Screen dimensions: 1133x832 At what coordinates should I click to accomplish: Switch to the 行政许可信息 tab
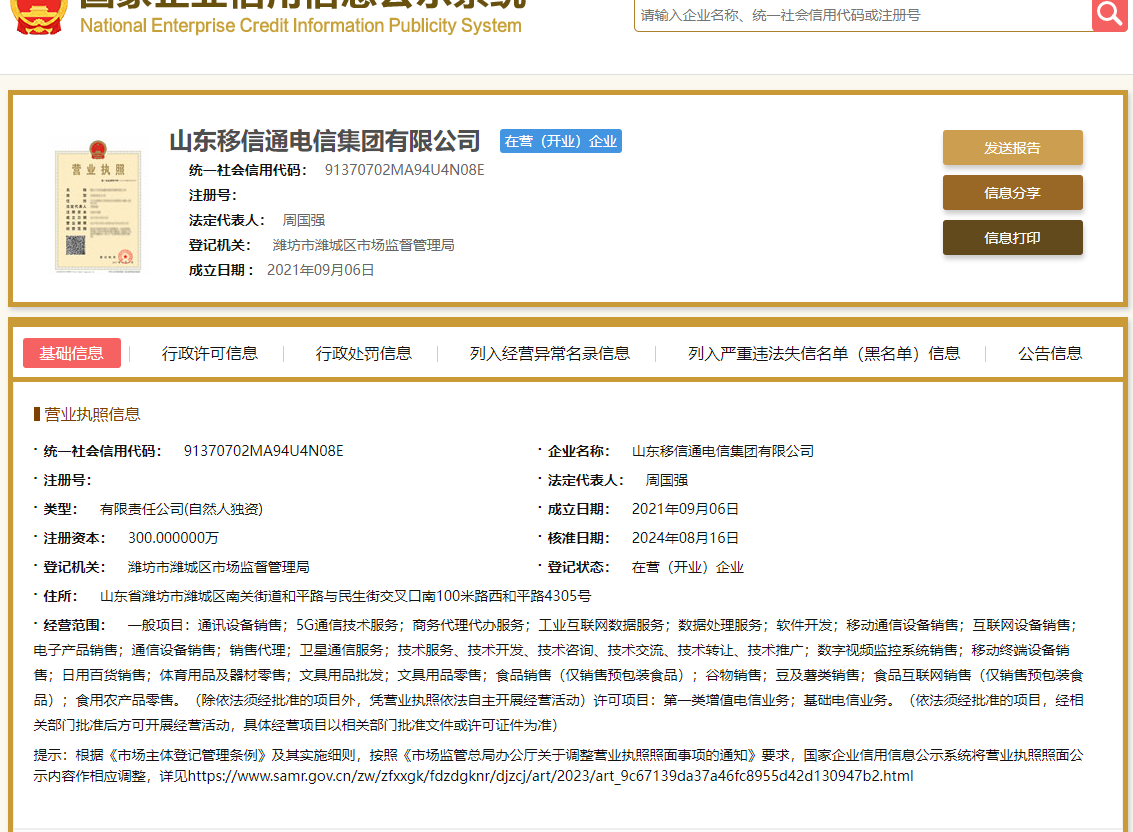tap(210, 353)
